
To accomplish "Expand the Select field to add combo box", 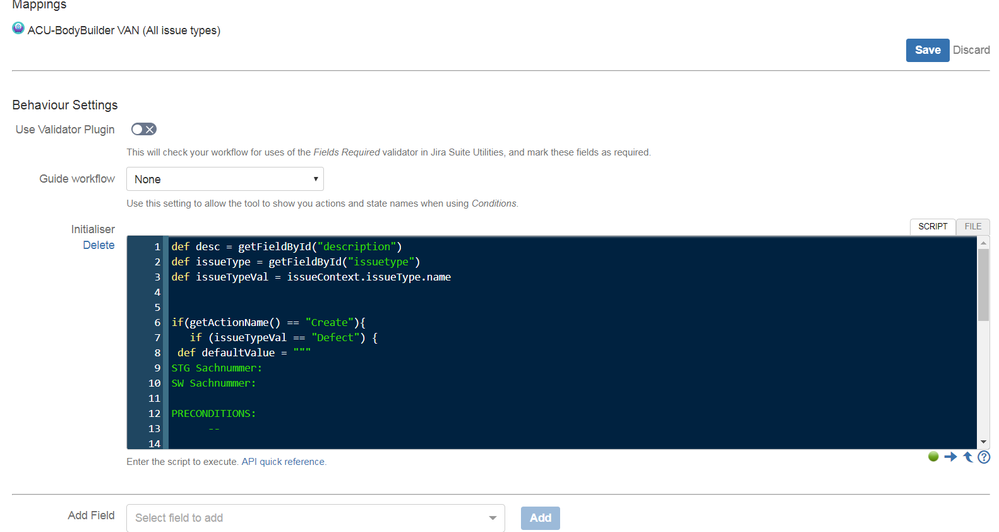I will (x=315, y=518).
